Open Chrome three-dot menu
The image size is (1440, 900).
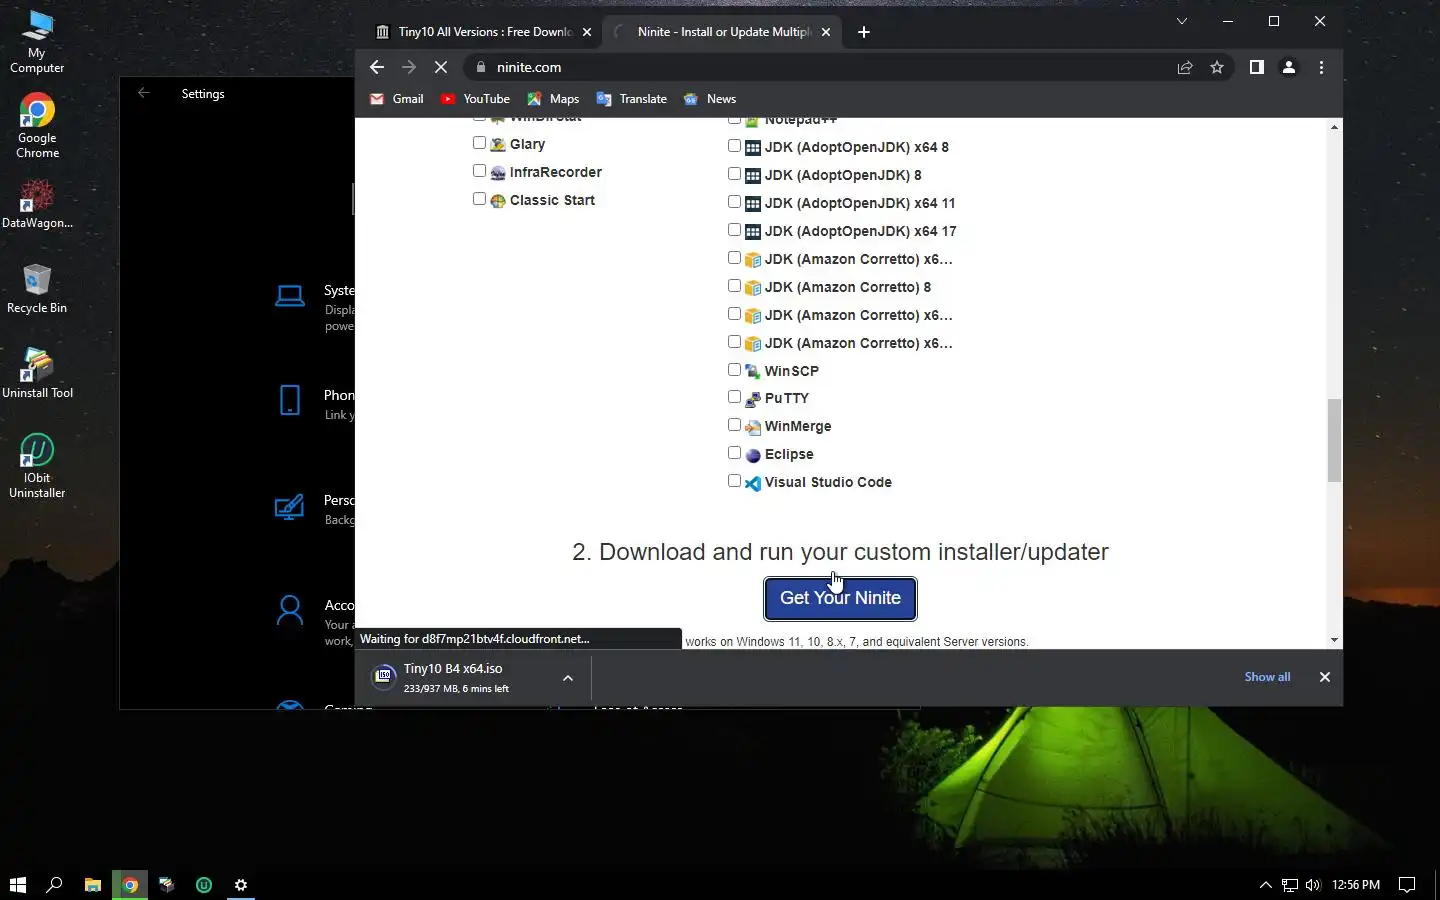tap(1321, 67)
